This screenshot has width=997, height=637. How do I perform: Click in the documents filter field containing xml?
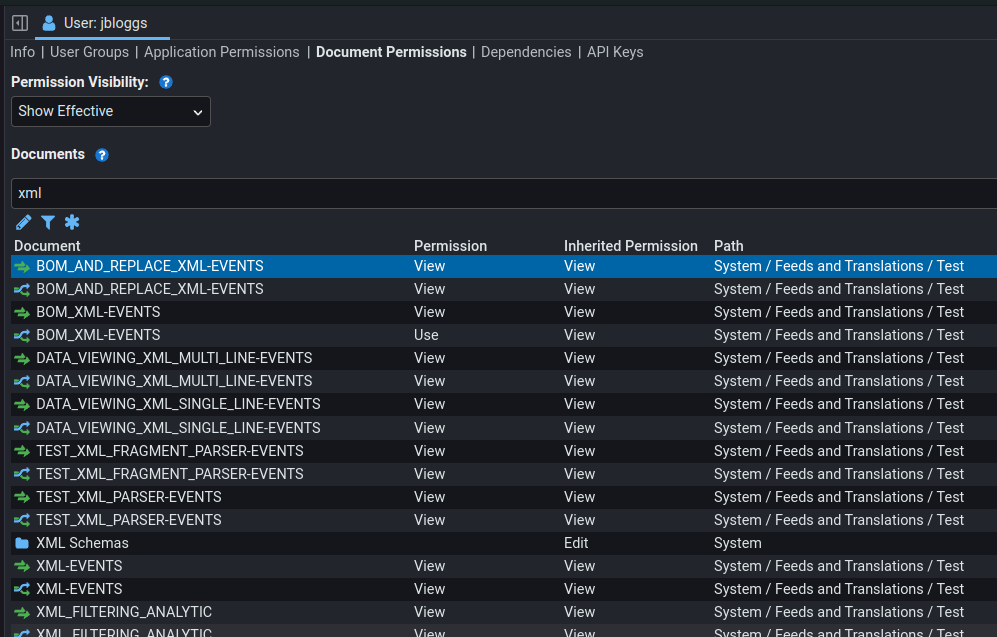pyautogui.click(x=500, y=193)
